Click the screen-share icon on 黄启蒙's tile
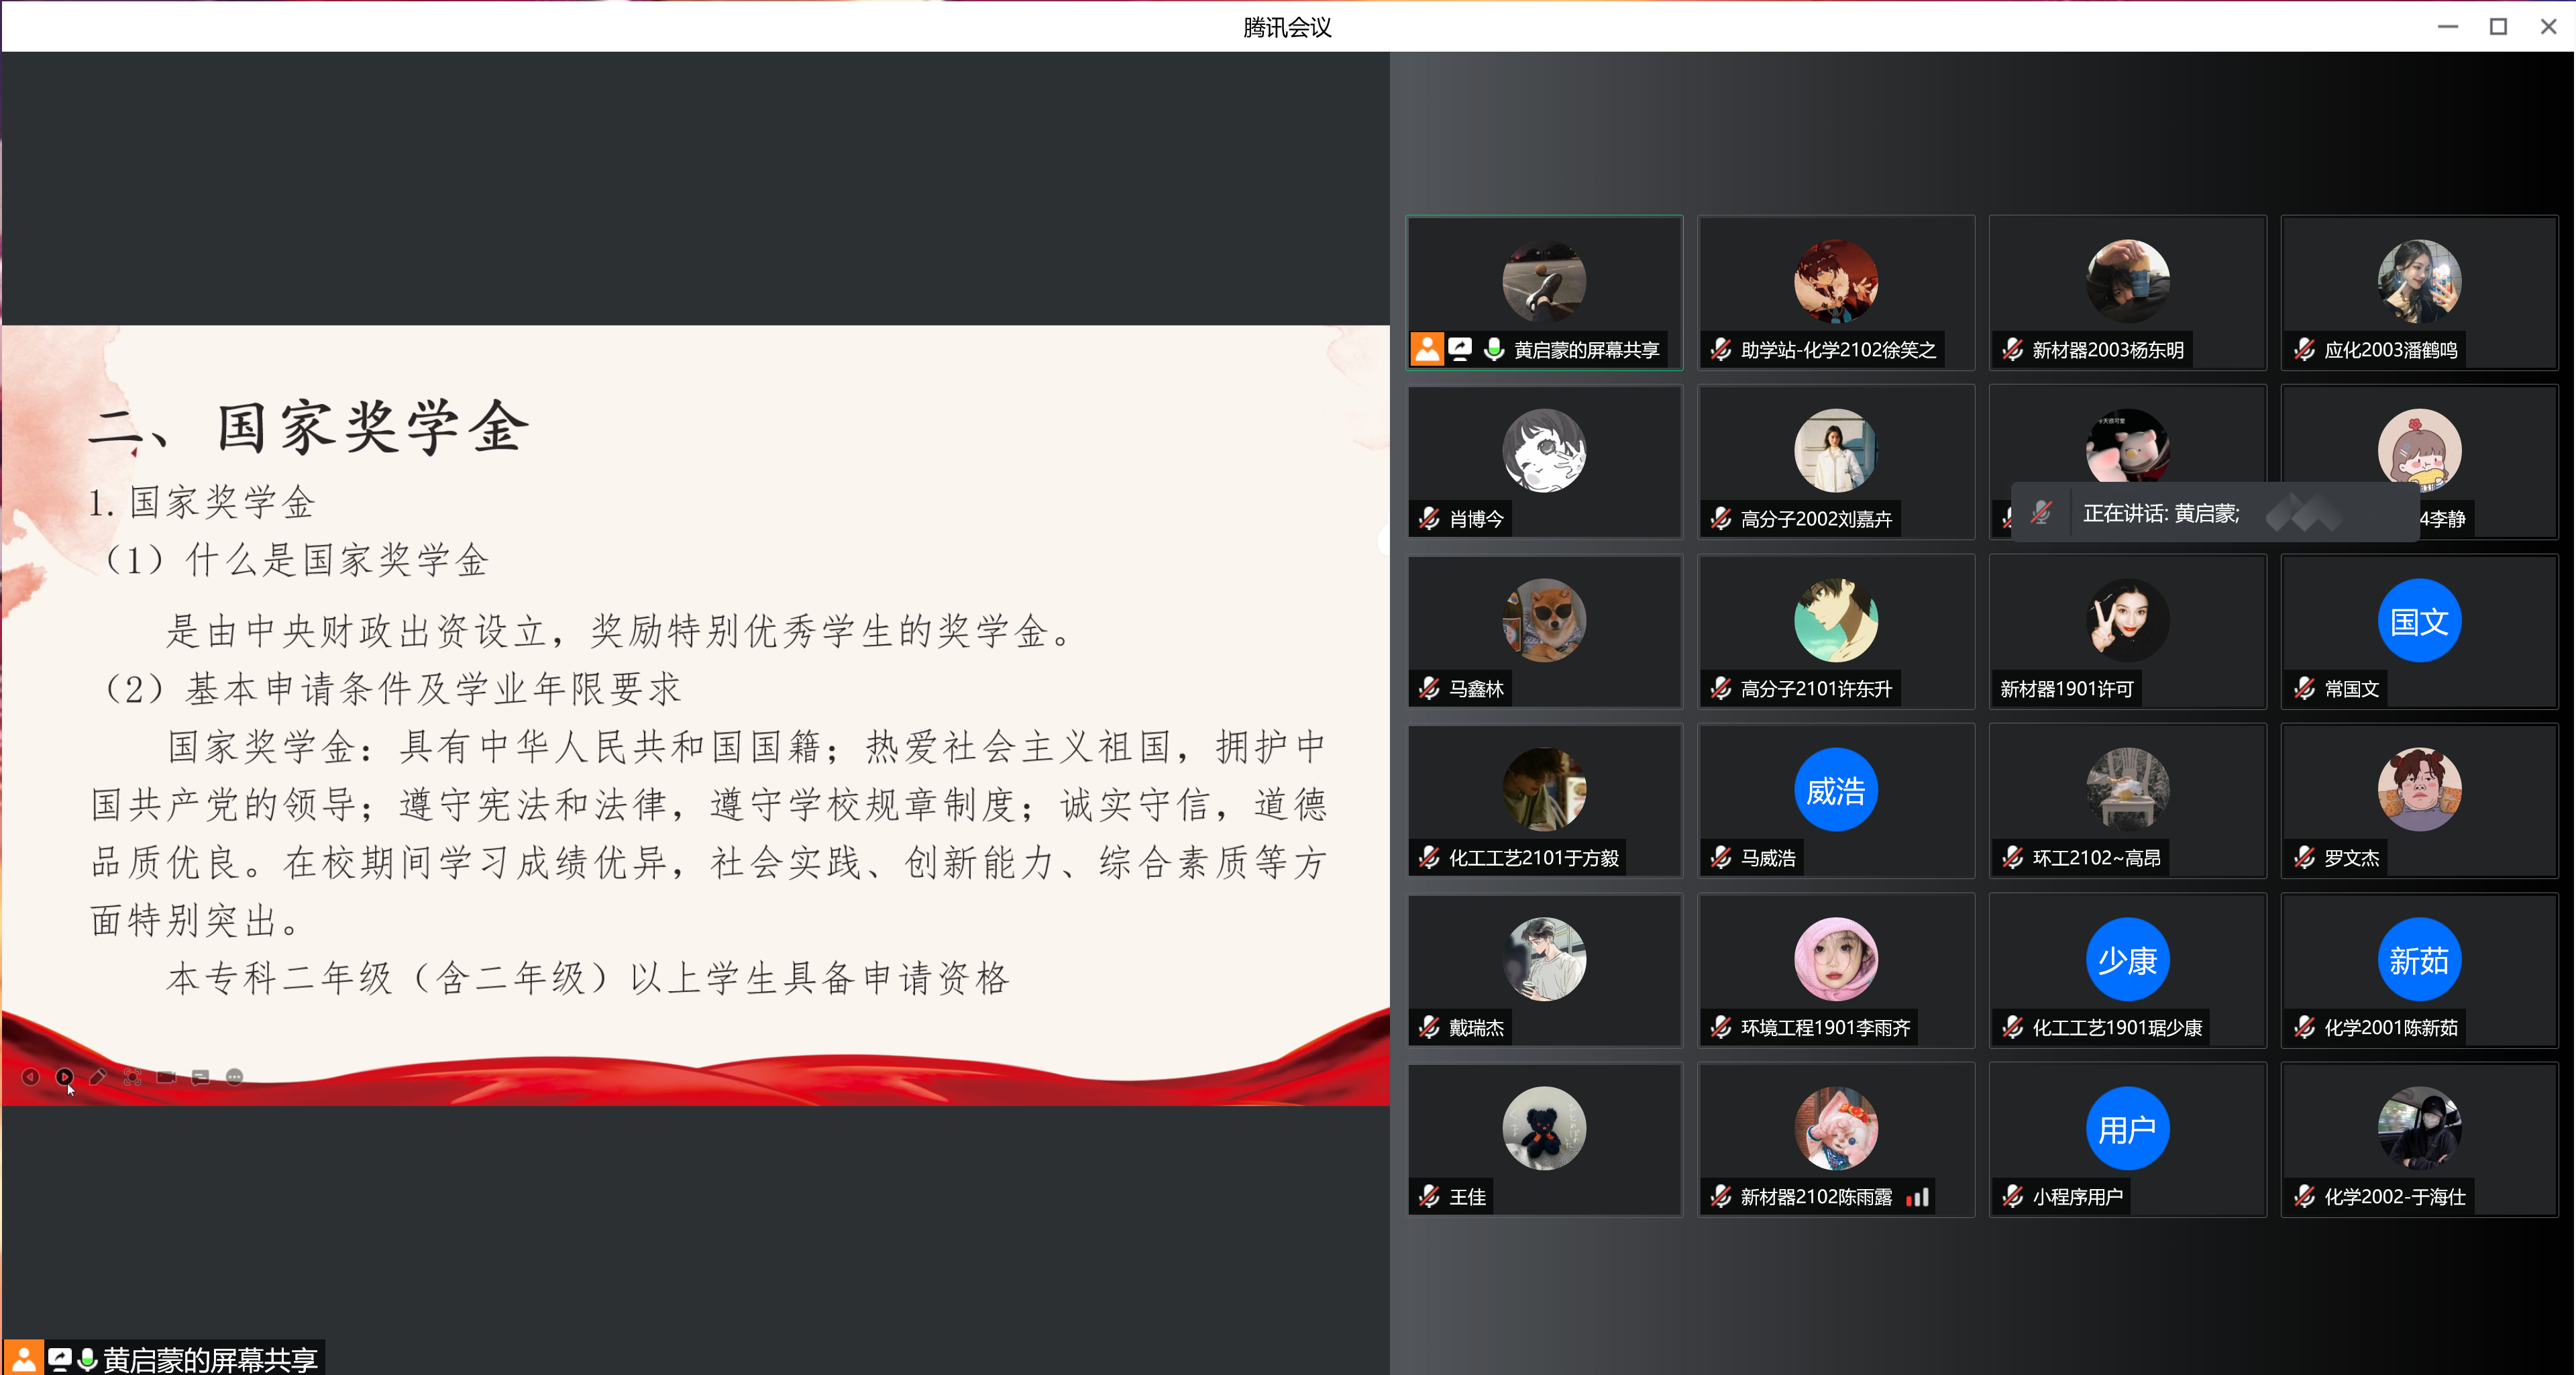2576x1375 pixels. click(x=1460, y=350)
